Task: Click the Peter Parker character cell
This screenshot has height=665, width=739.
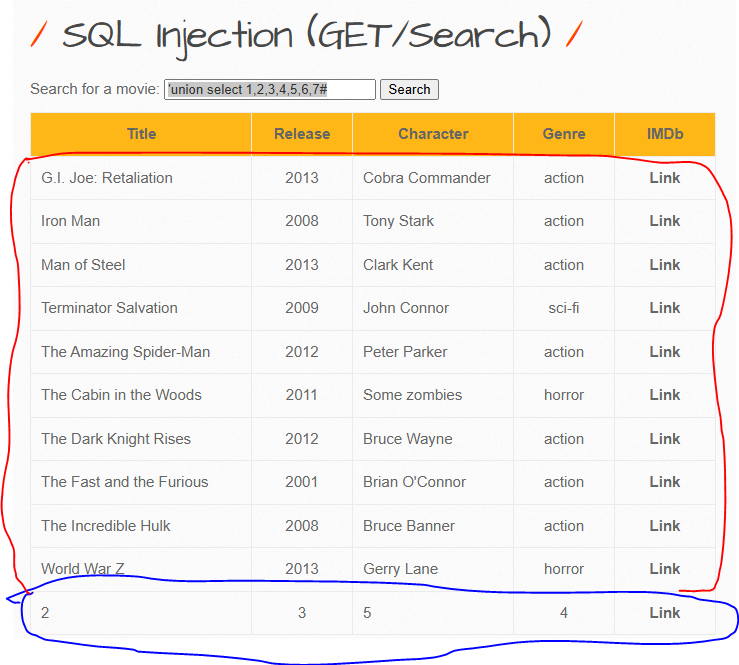Action: (x=433, y=352)
